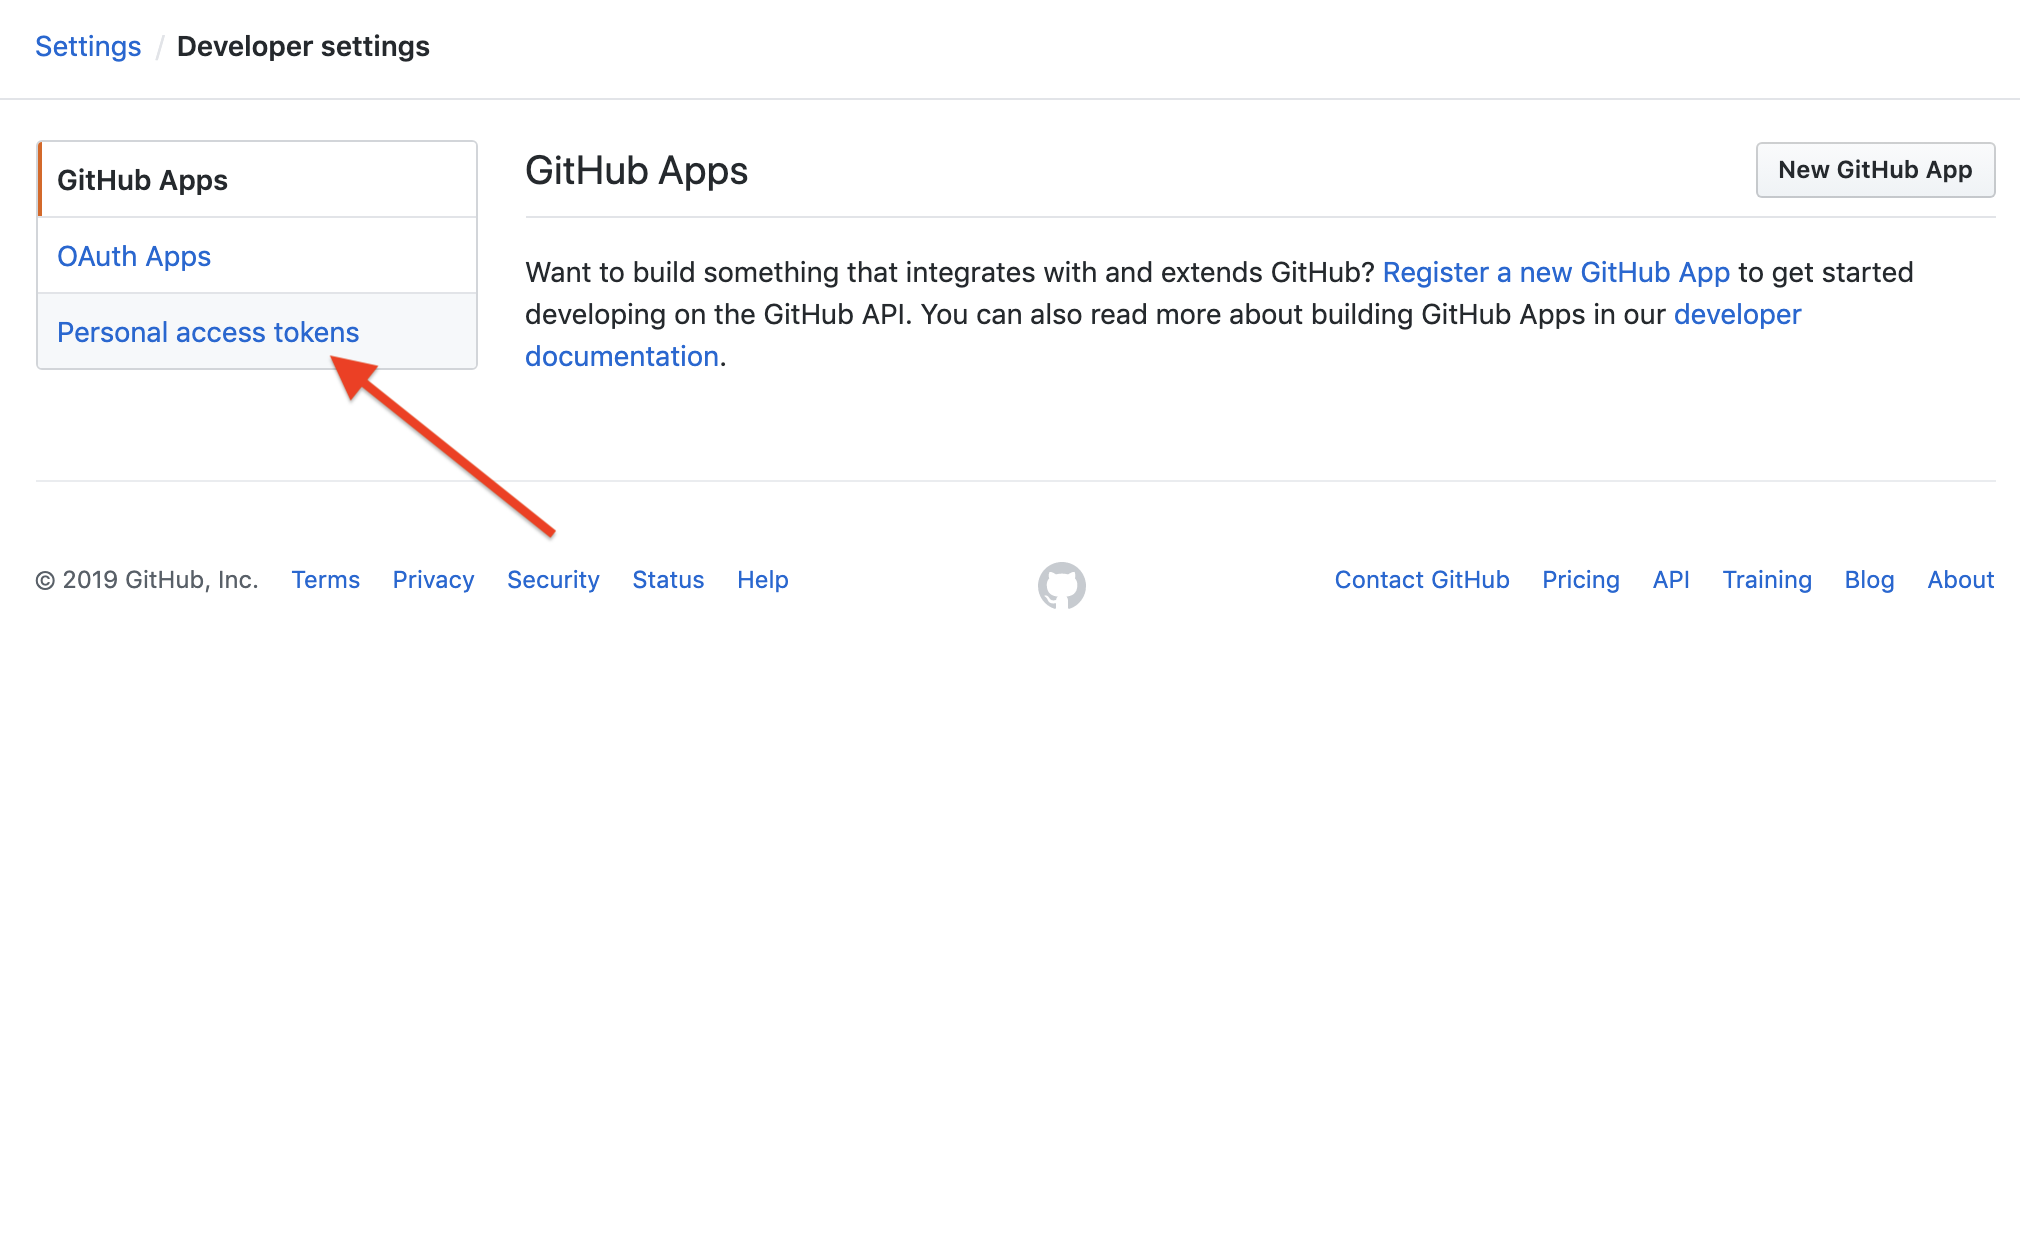2020x1256 pixels.
Task: Go to Training footer link
Action: [x=1767, y=580]
